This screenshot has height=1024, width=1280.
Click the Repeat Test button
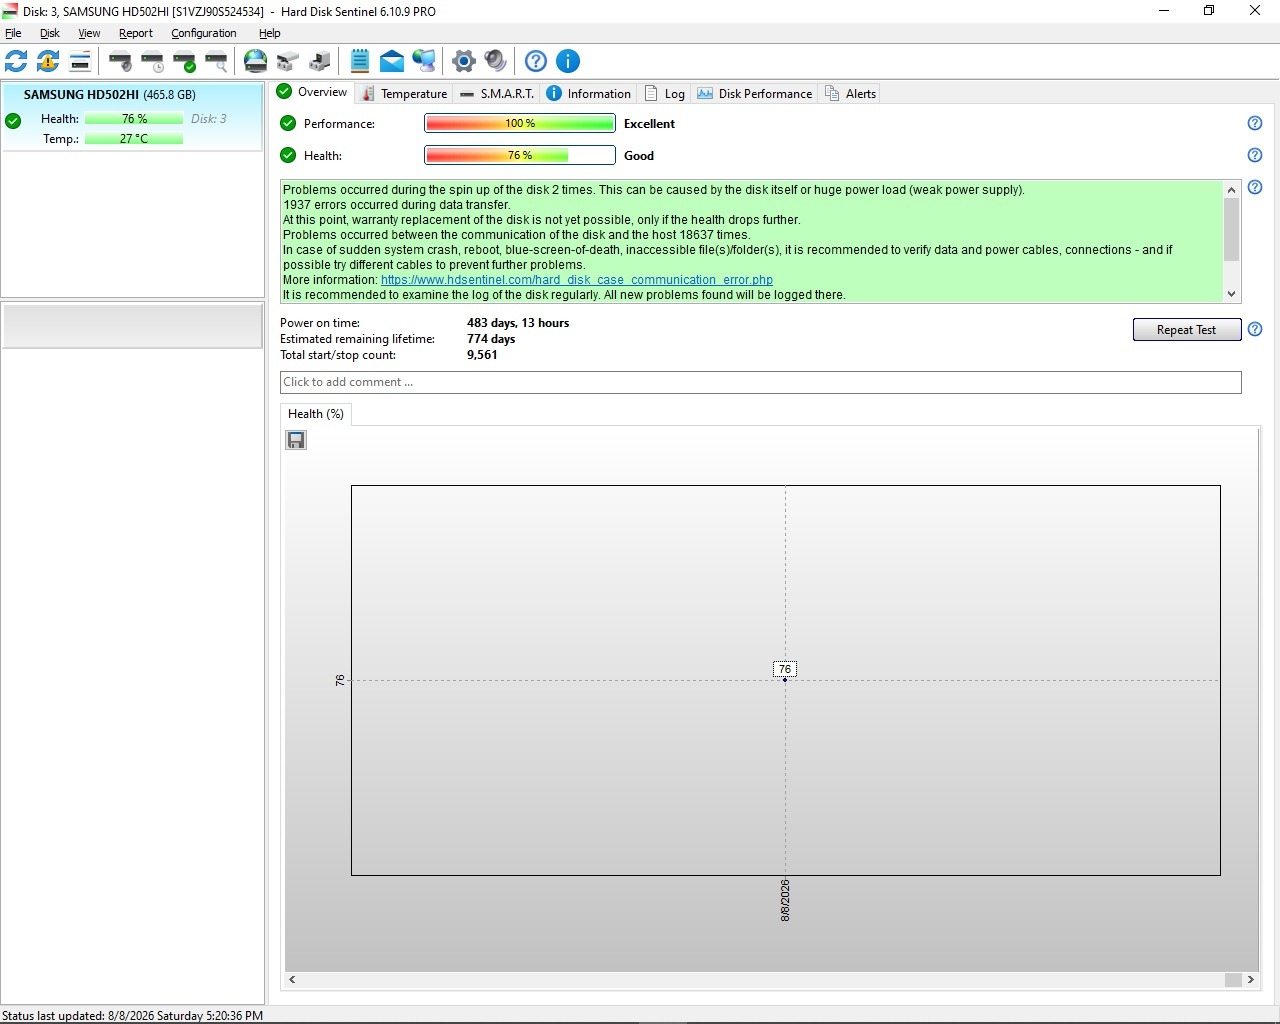pos(1187,330)
